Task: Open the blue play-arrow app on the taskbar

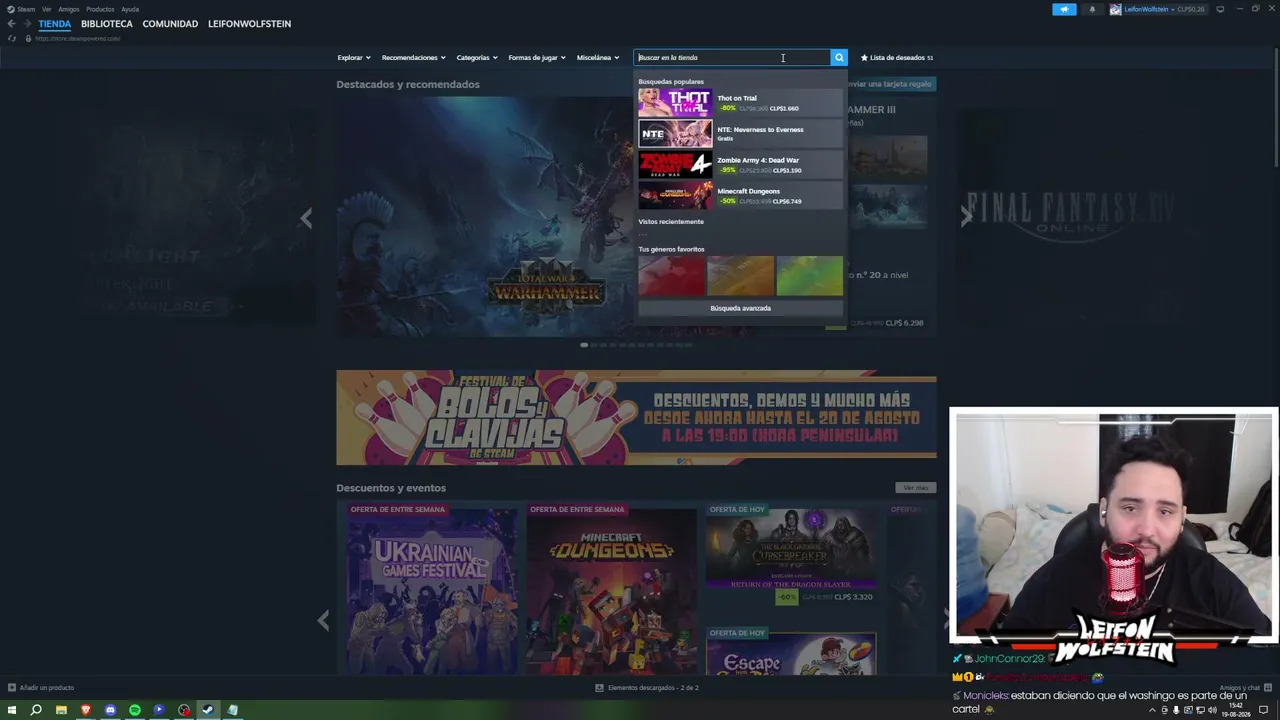Action: click(159, 710)
